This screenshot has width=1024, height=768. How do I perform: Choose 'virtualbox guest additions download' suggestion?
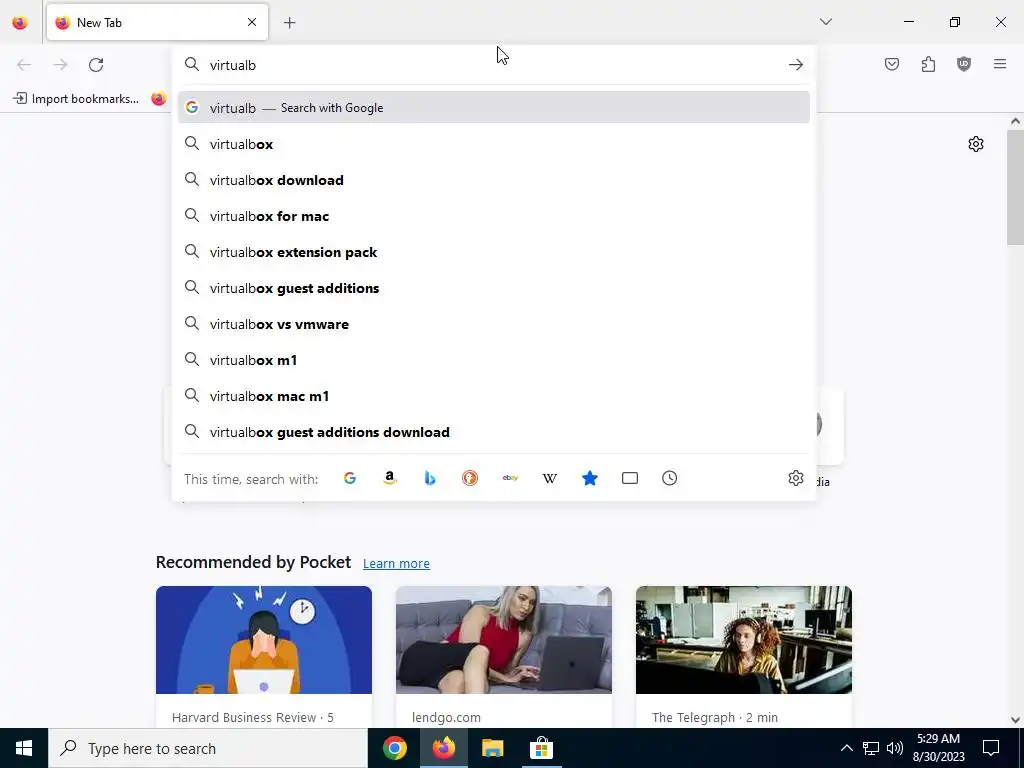[494, 432]
